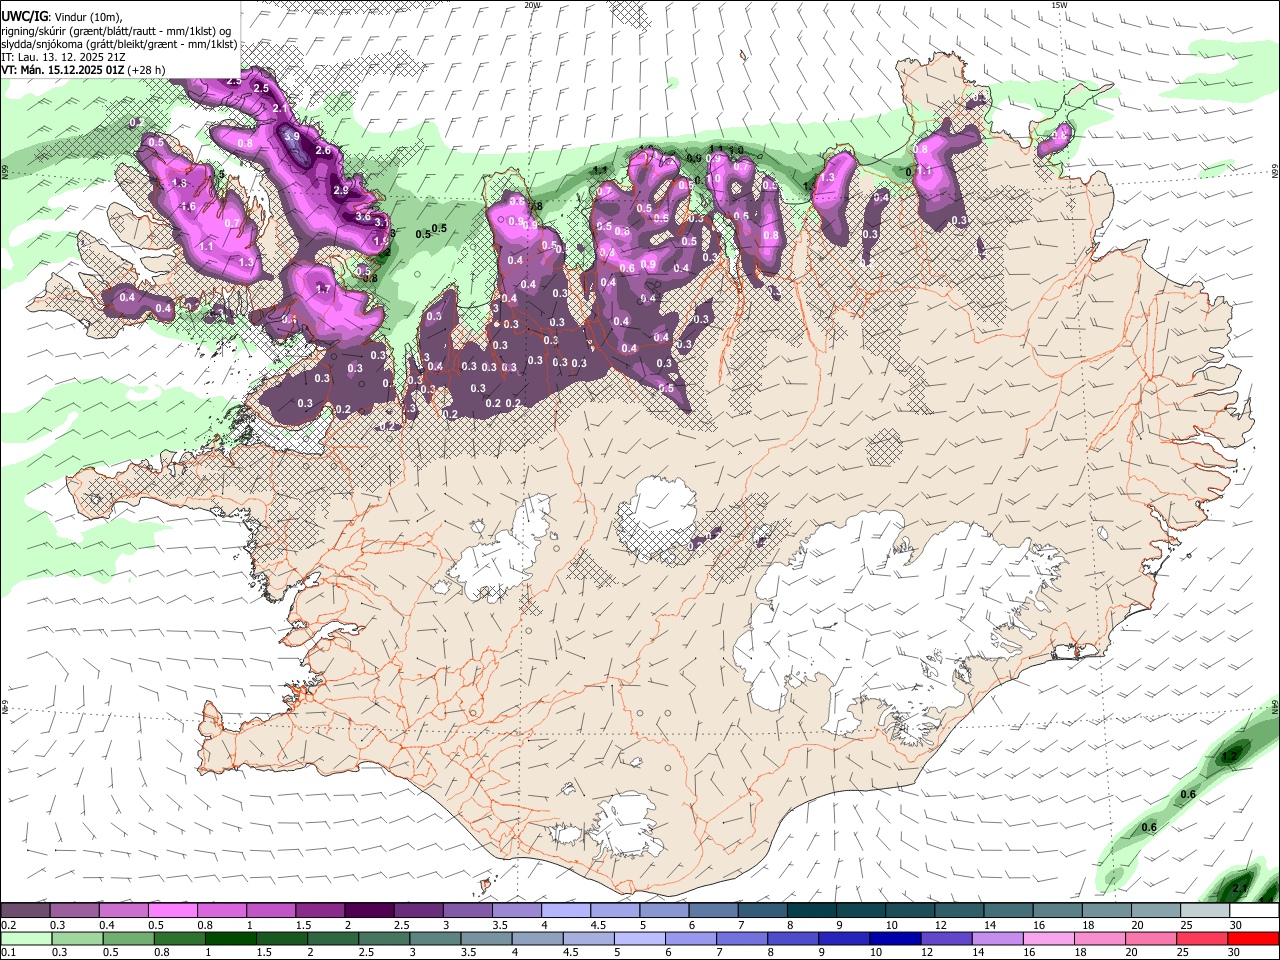
Task: Click the purple 1.5 mm snow swatch
Action: click(x=319, y=910)
